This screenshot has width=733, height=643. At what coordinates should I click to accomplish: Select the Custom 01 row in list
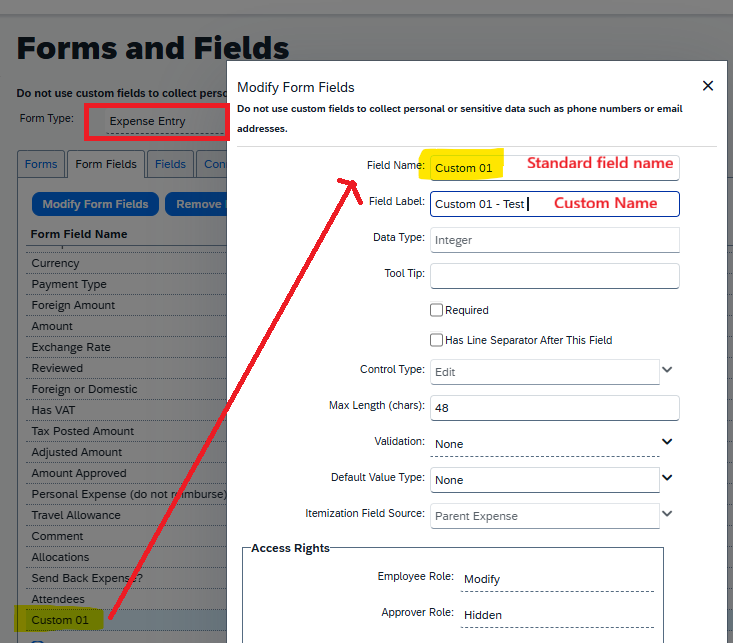tap(126, 620)
